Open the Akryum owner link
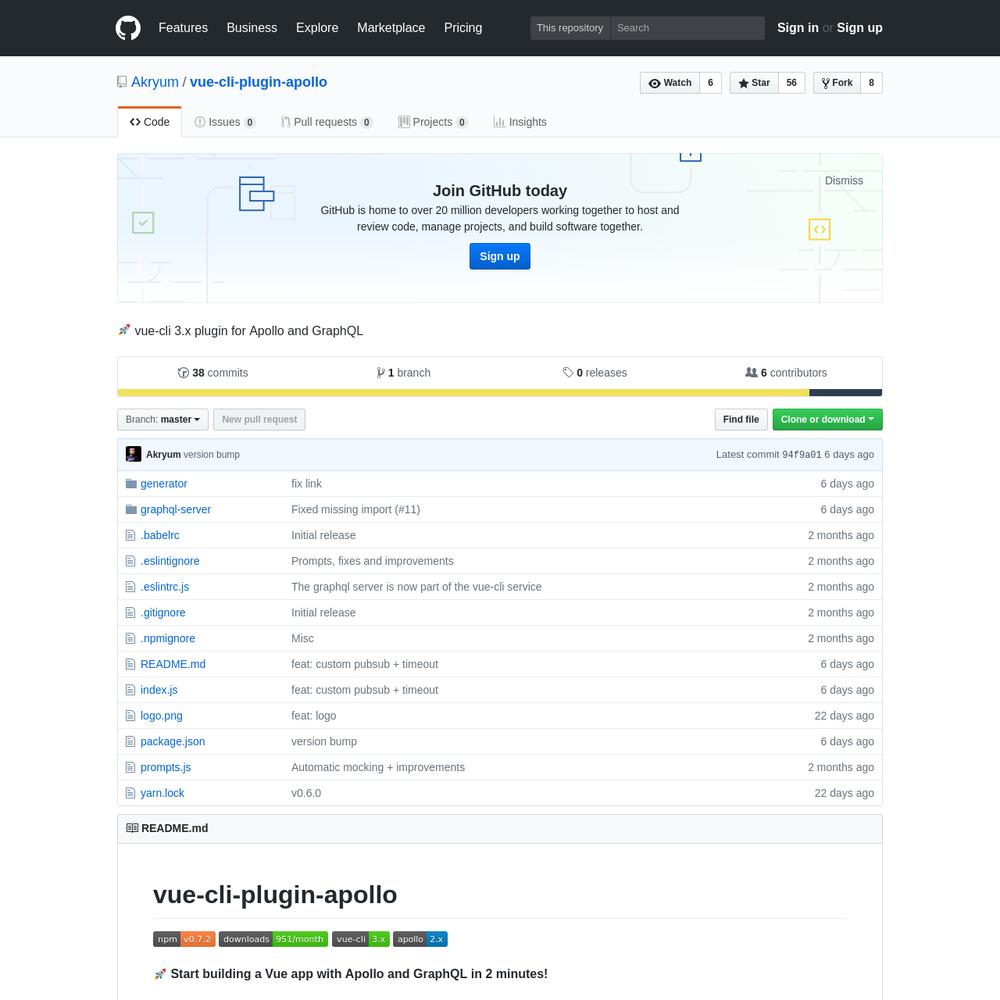 click(155, 82)
